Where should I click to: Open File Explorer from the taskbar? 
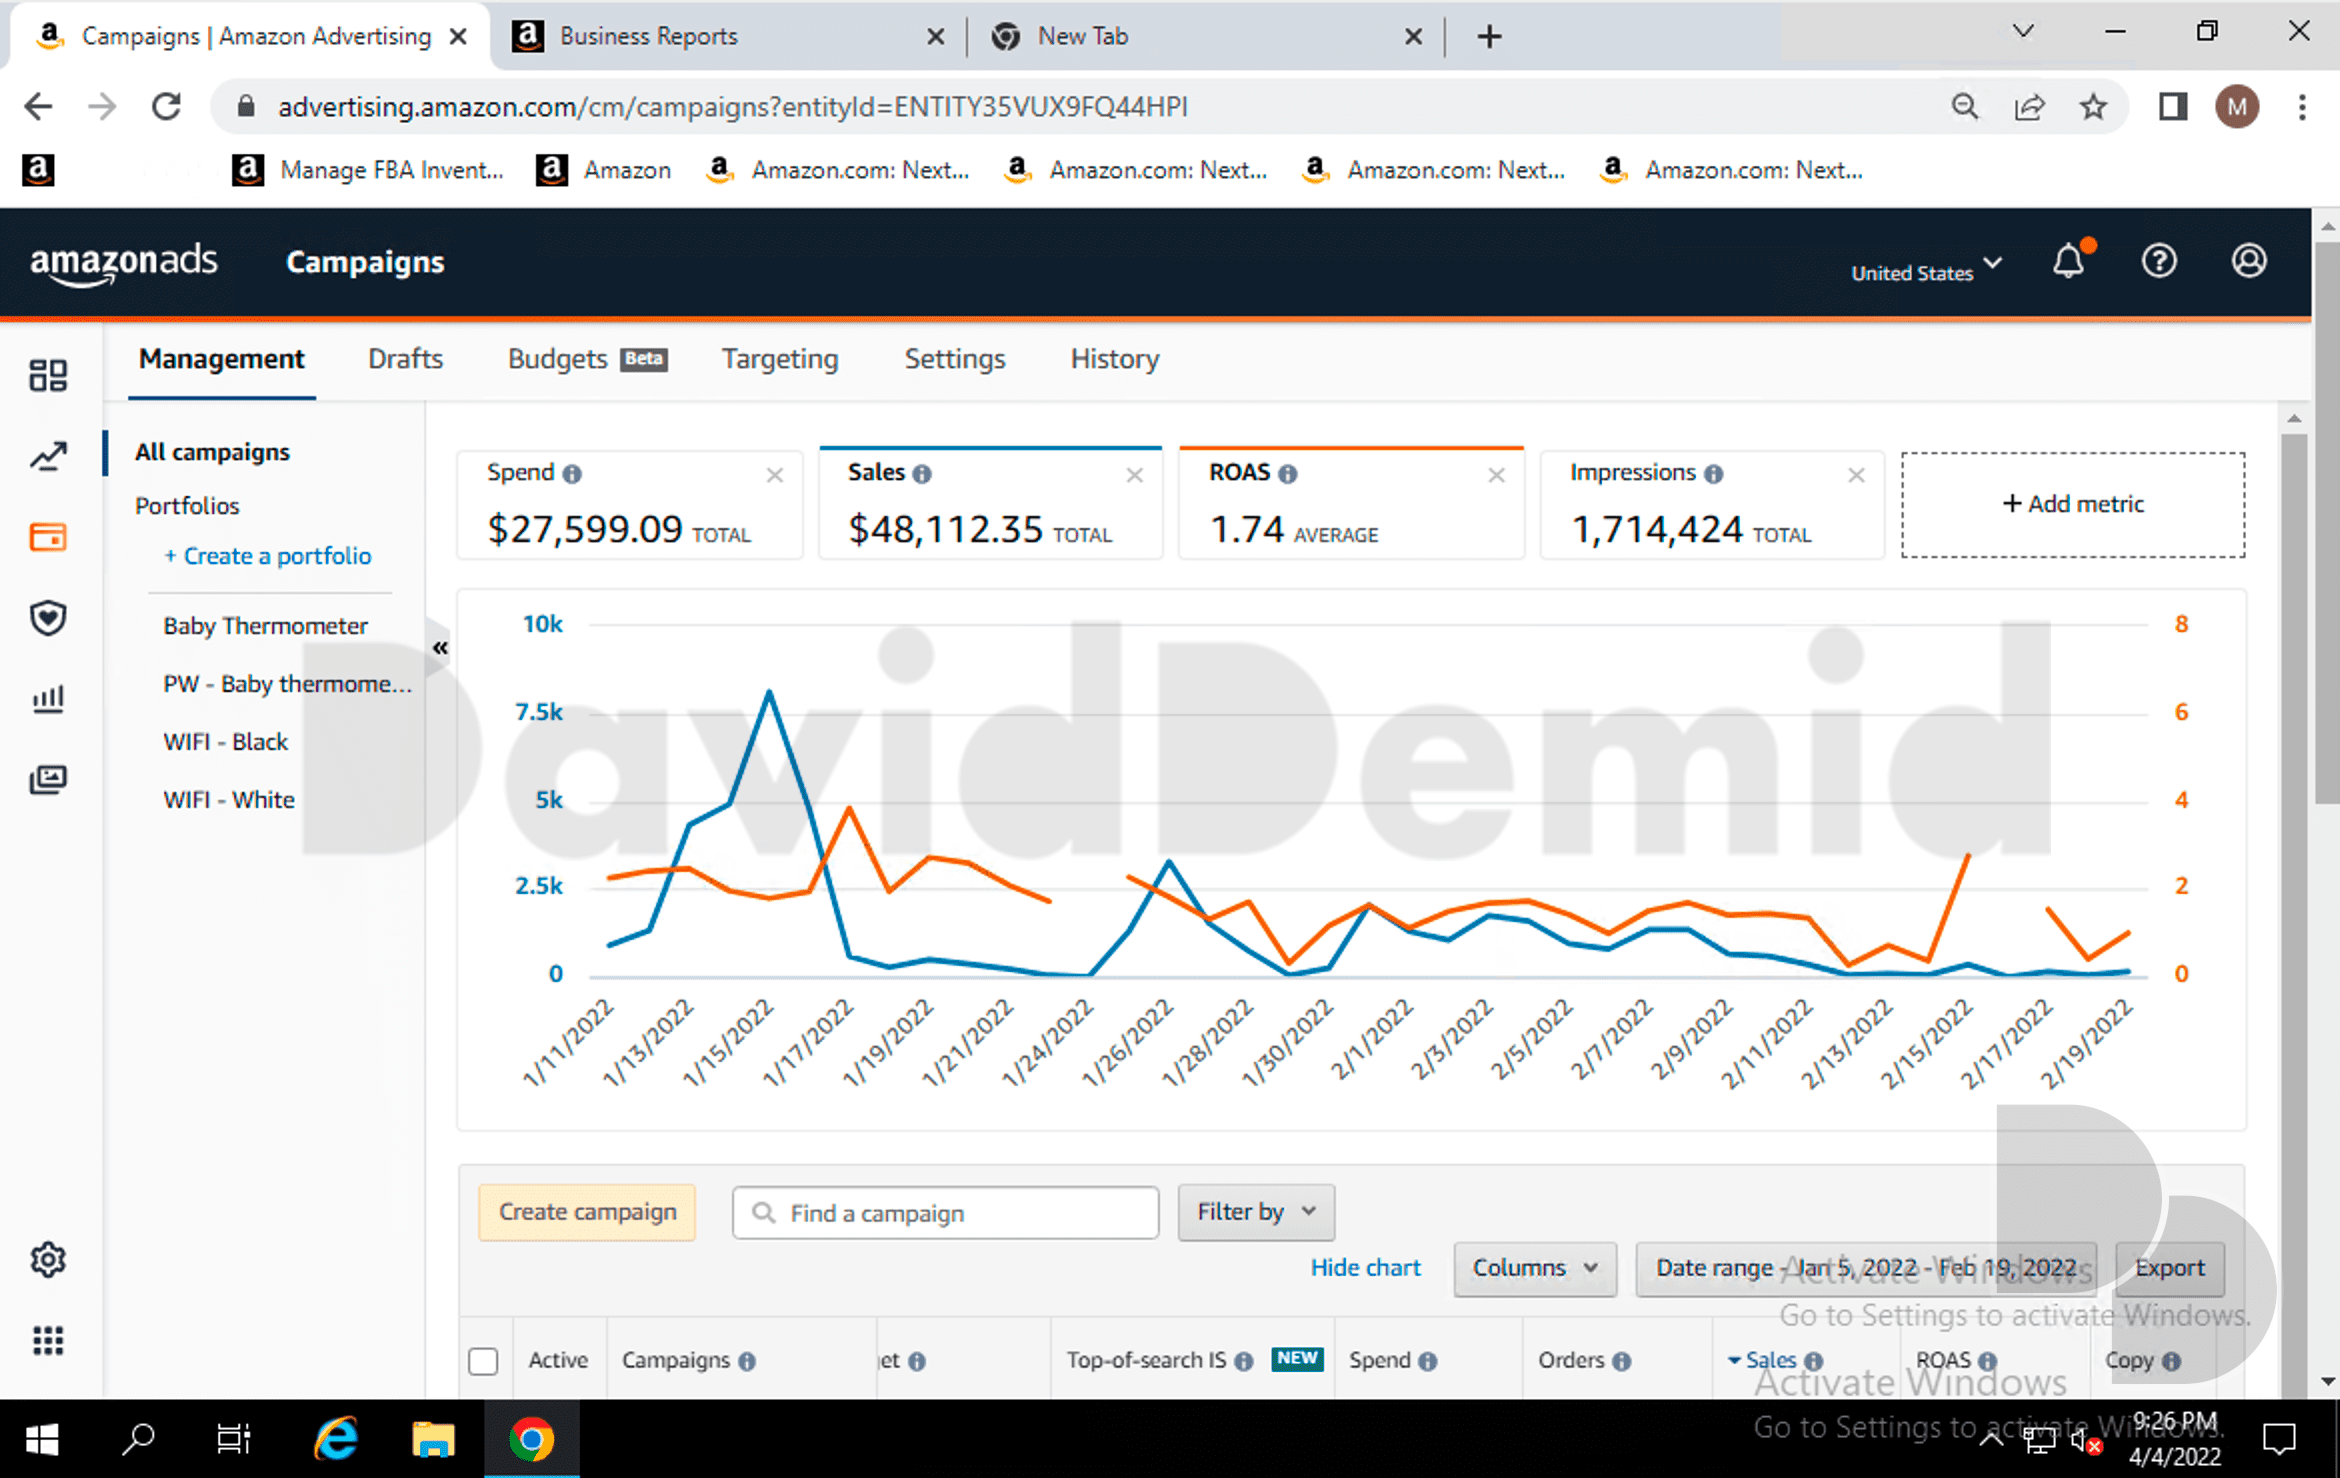(x=433, y=1439)
